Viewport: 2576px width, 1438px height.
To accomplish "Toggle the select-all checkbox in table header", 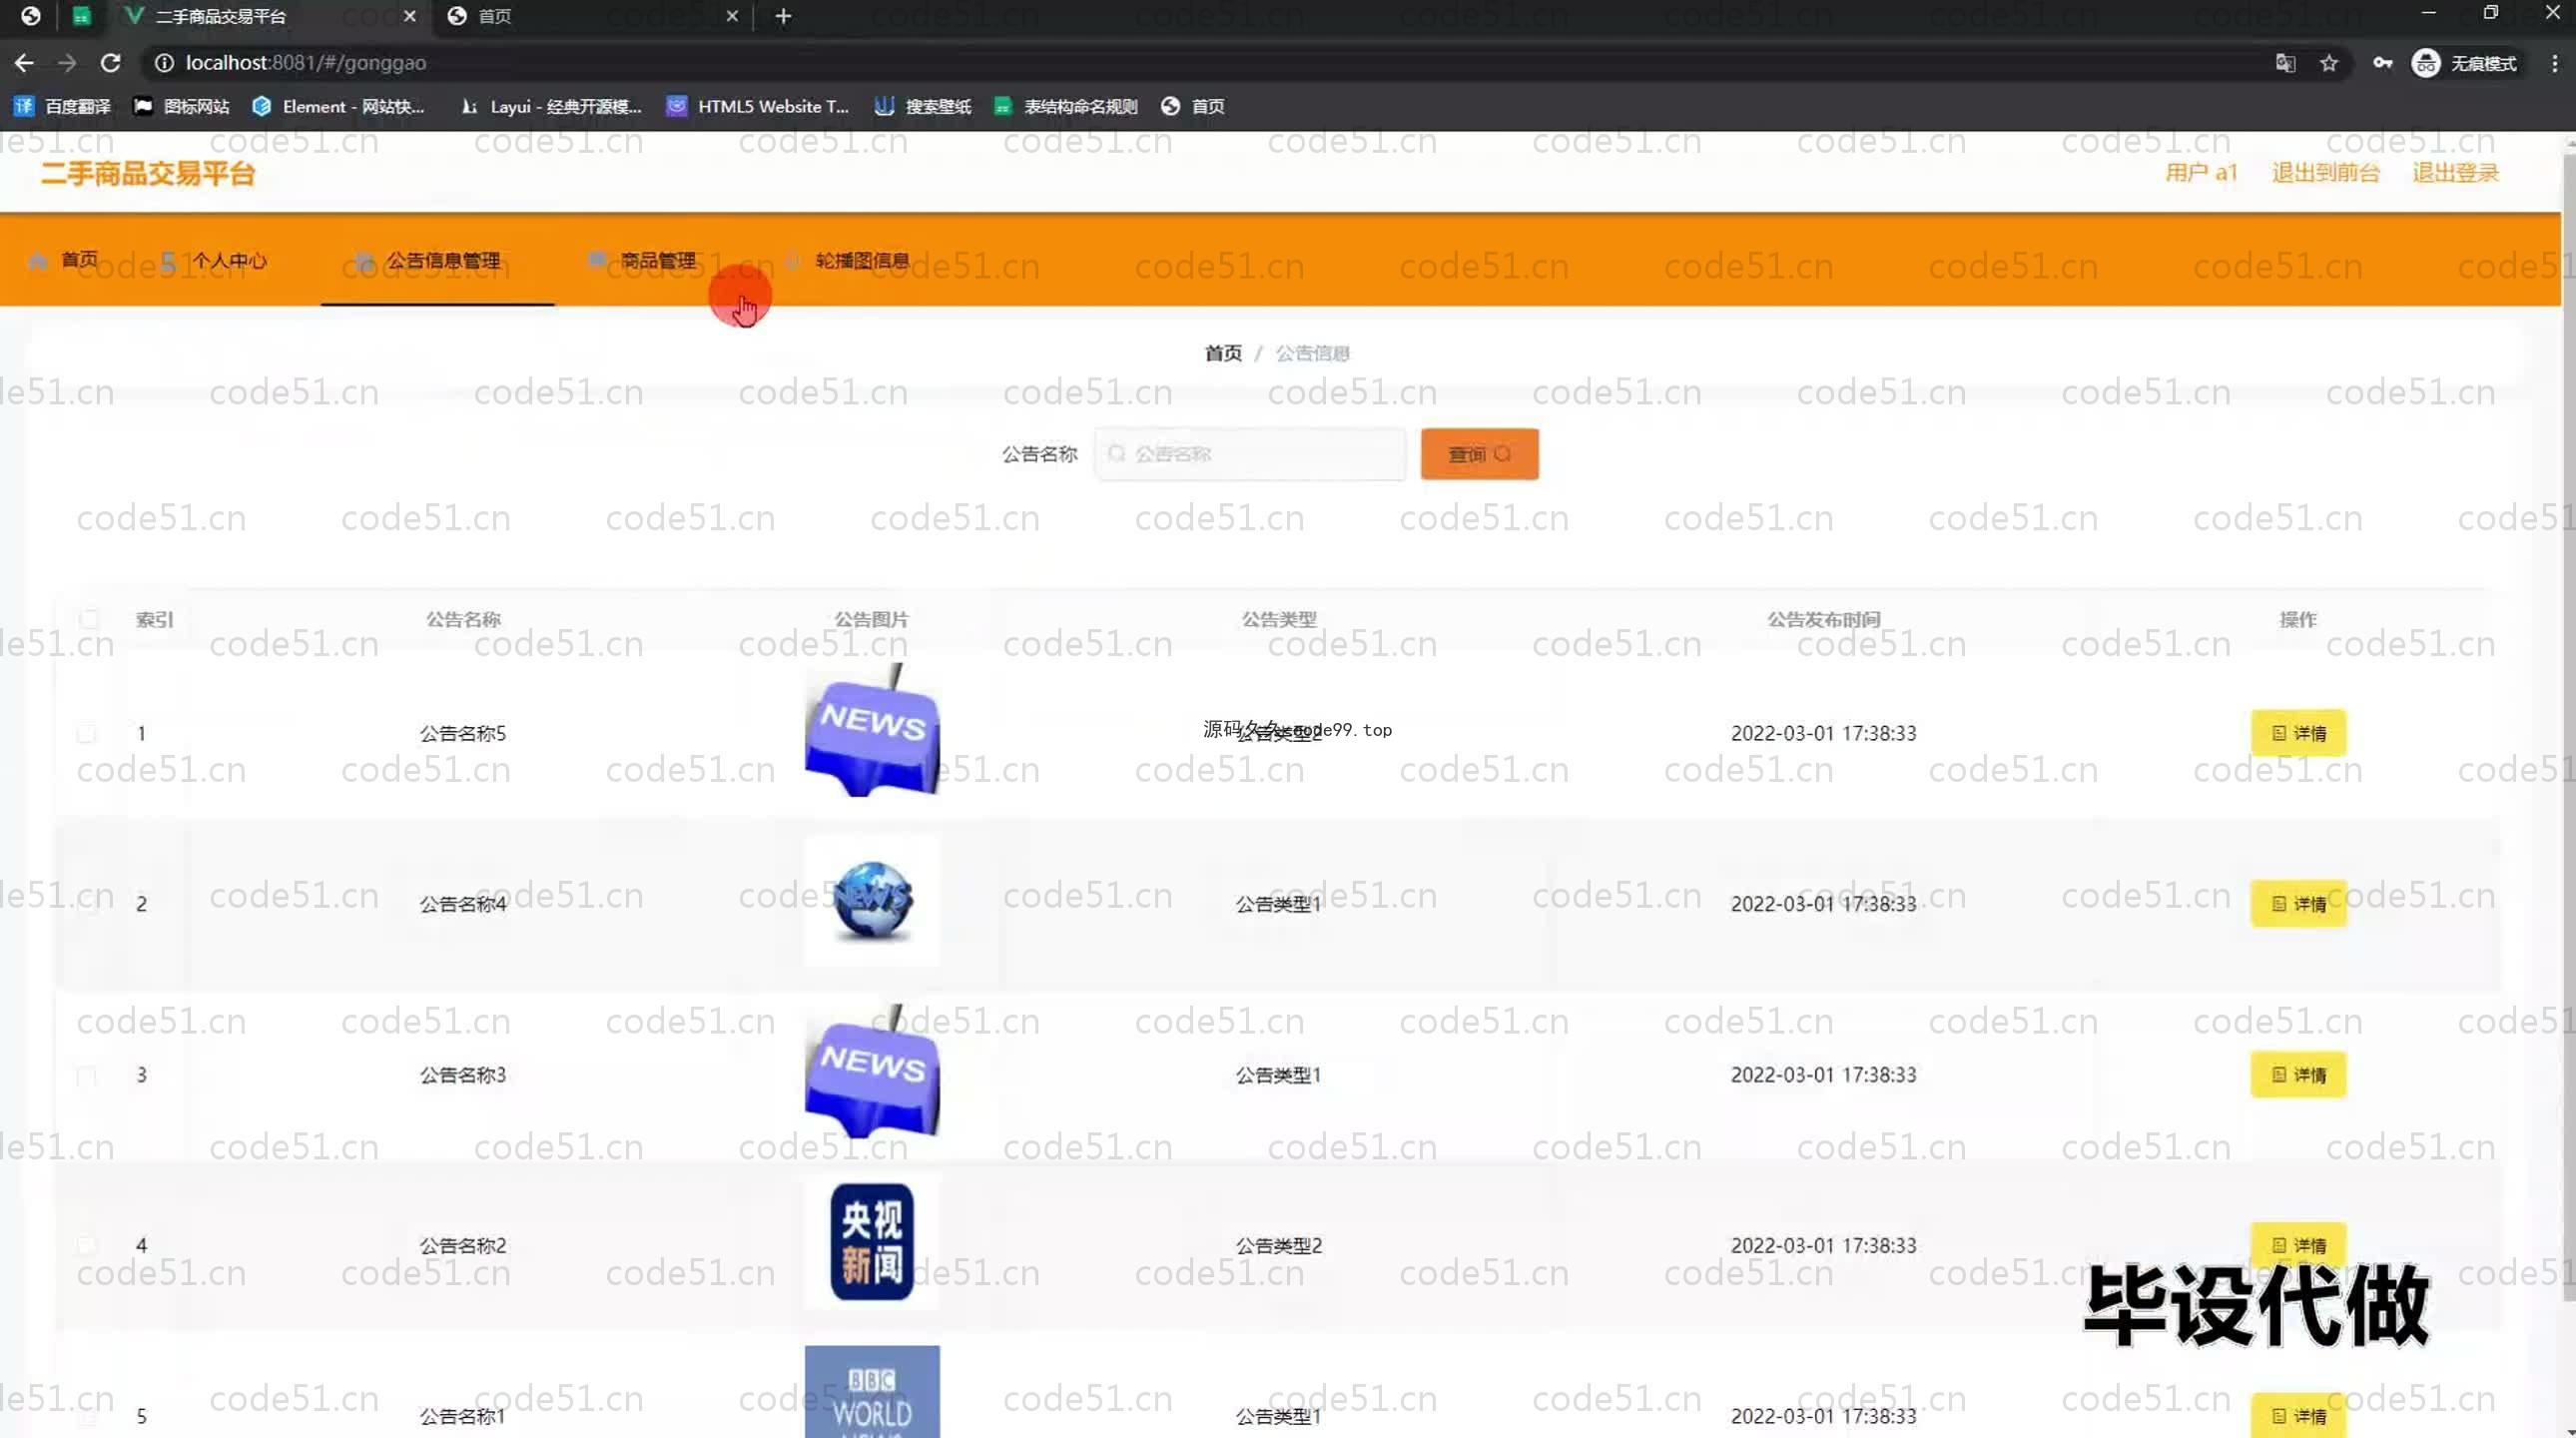I will 88,619.
